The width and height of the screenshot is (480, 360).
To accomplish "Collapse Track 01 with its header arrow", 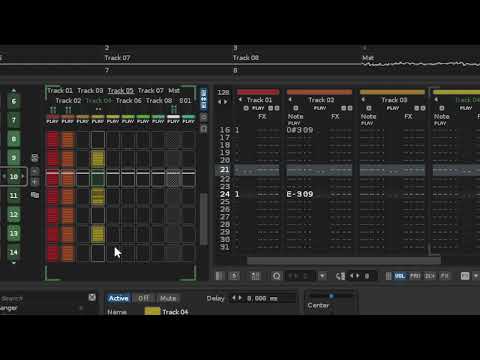I will tap(240, 100).
